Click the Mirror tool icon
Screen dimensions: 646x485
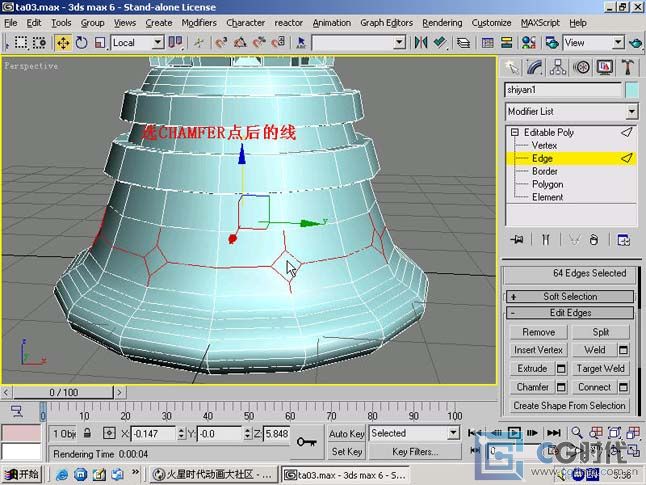click(421, 42)
